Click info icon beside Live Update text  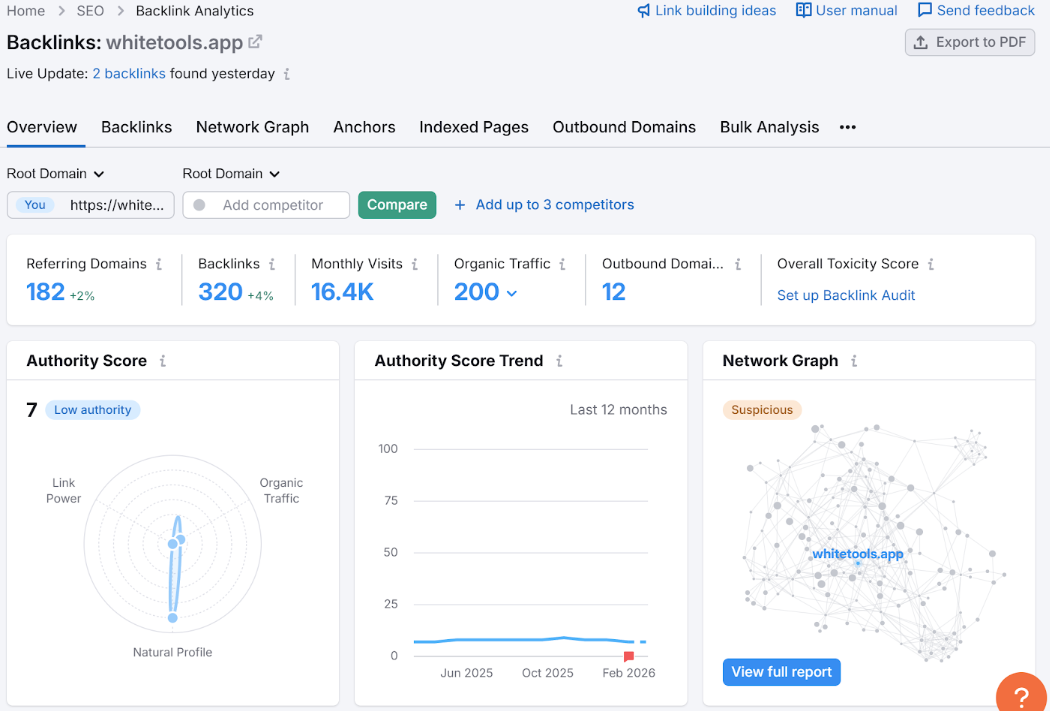287,74
